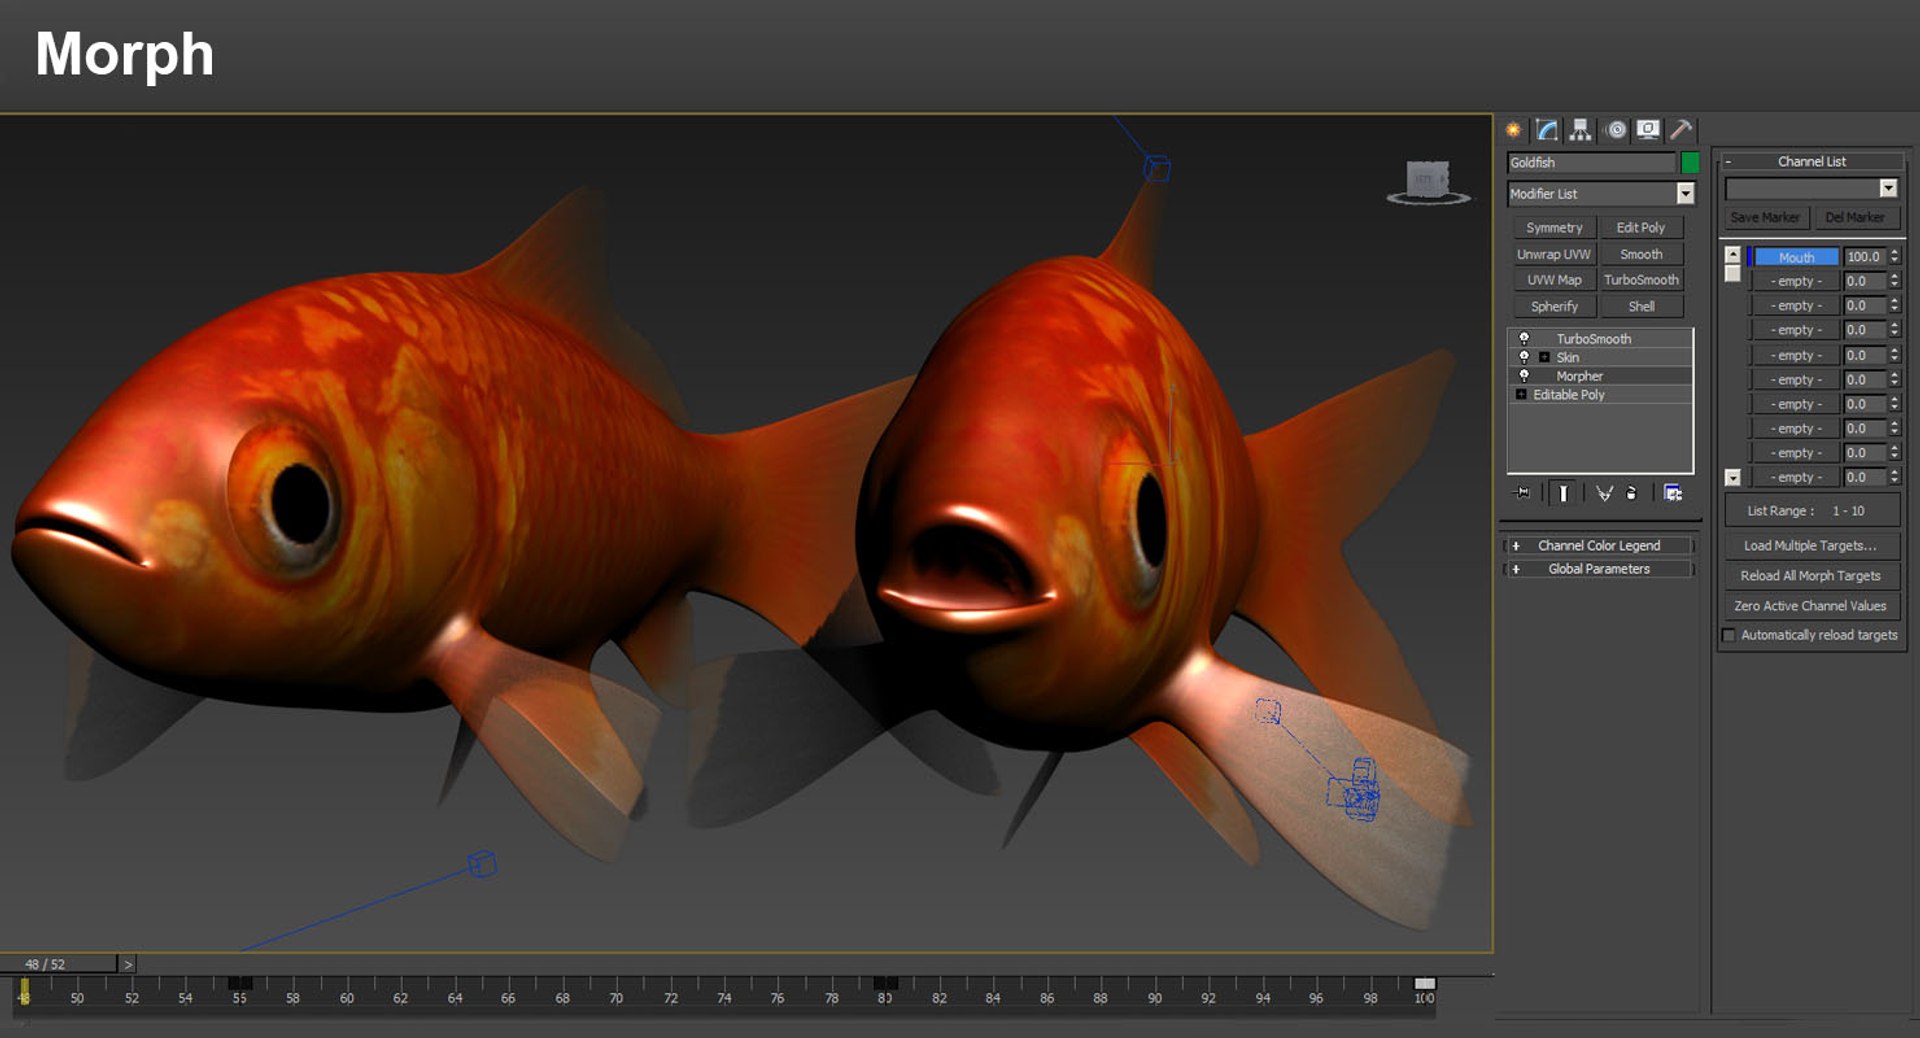Click the Goldfish object color swatch
1920x1038 pixels.
coord(1690,162)
